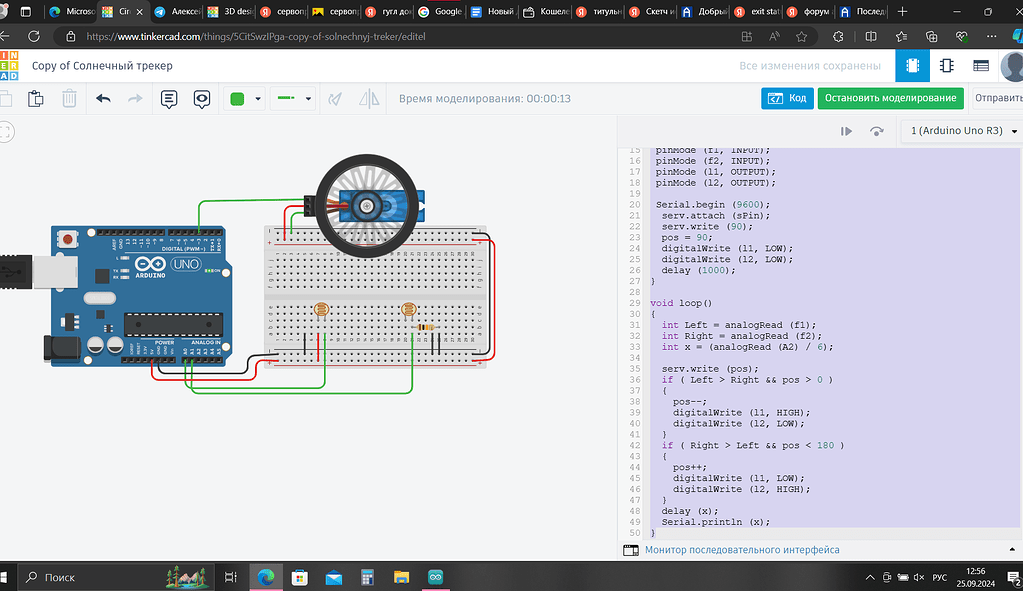Image resolution: width=1023 pixels, height=591 pixels.
Task: Switch to the Google tab
Action: (440, 12)
